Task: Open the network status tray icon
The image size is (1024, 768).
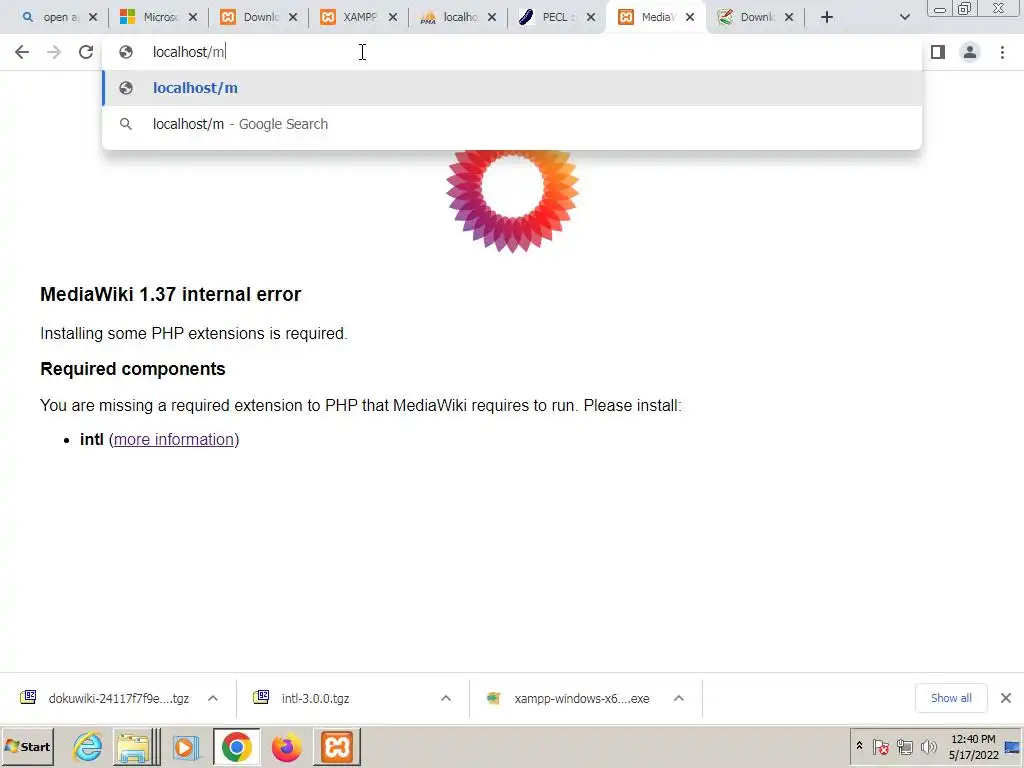Action: [x=904, y=746]
